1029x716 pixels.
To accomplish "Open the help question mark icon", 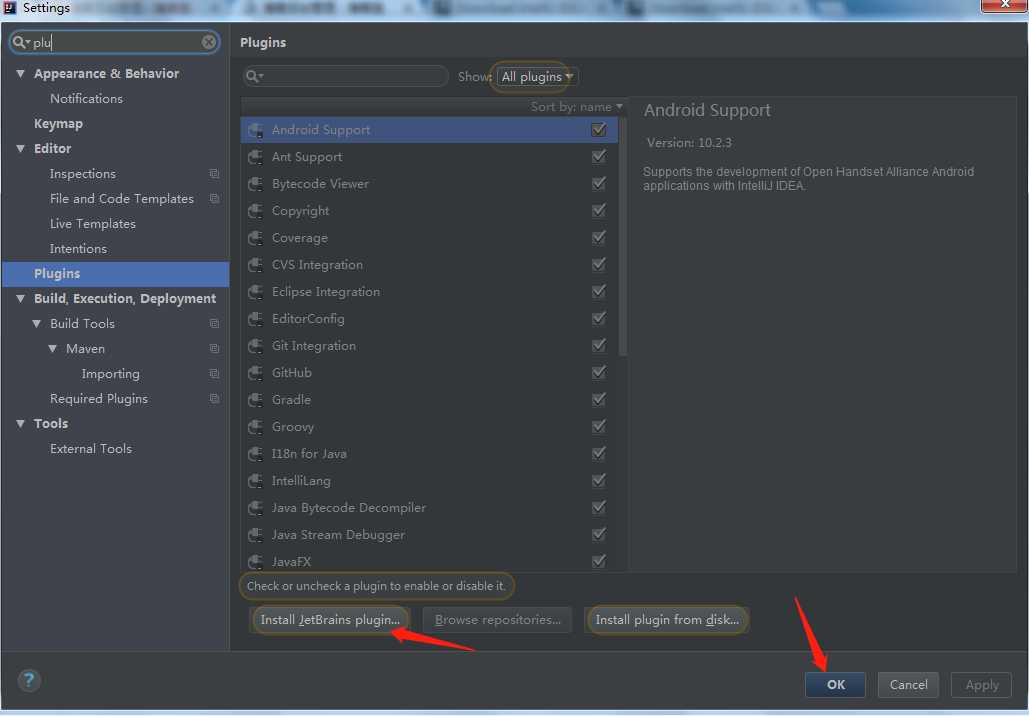I will click(x=28, y=680).
